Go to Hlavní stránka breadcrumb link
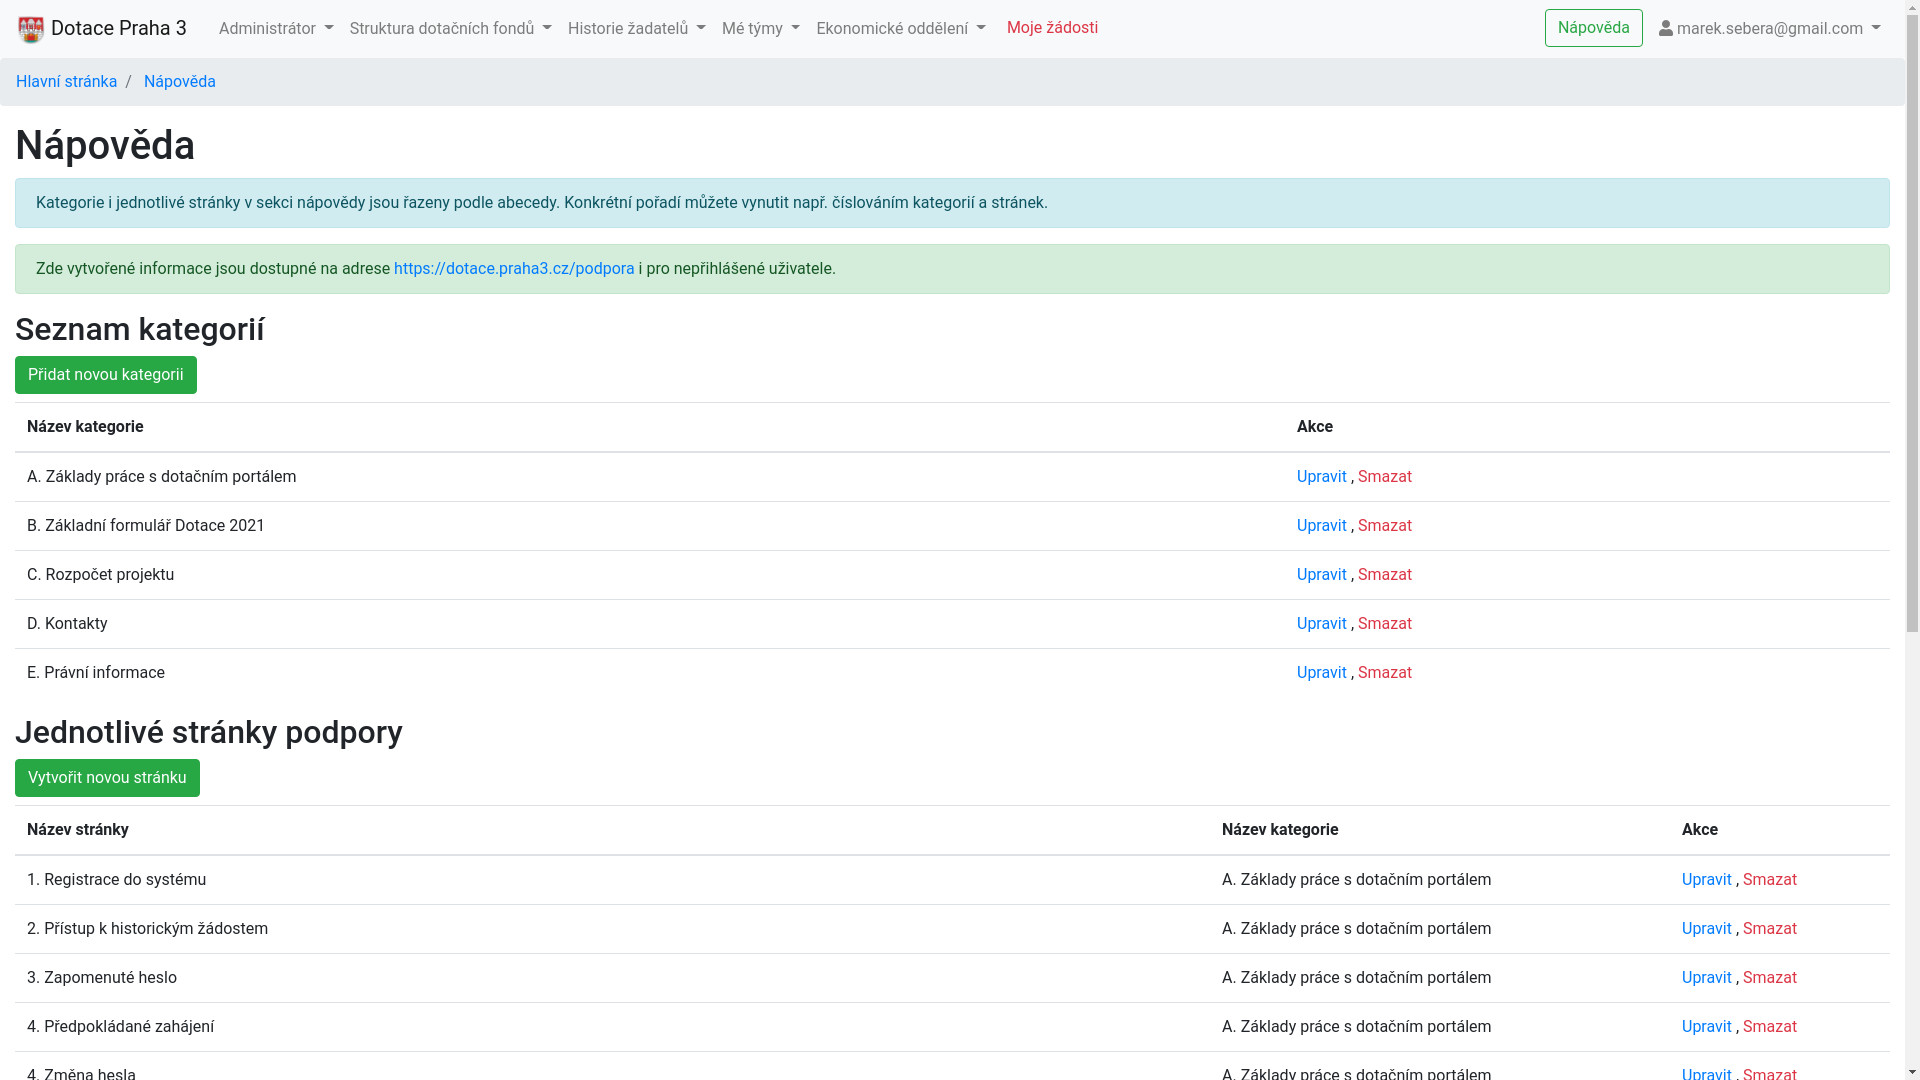 (66, 82)
